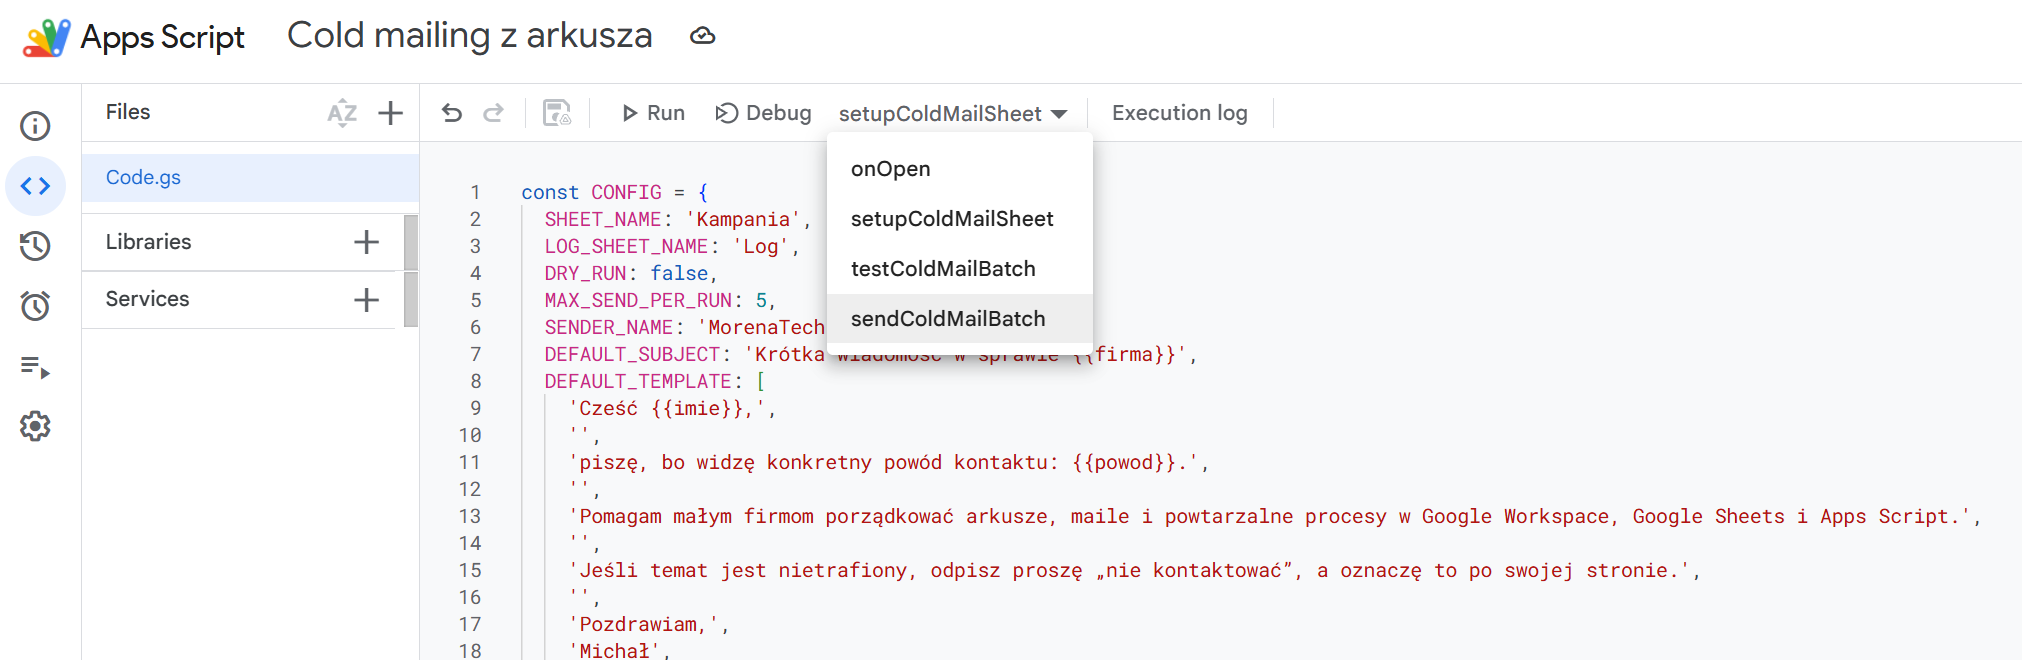This screenshot has height=660, width=2022.
Task: Open the Execution log
Action: tap(1179, 113)
